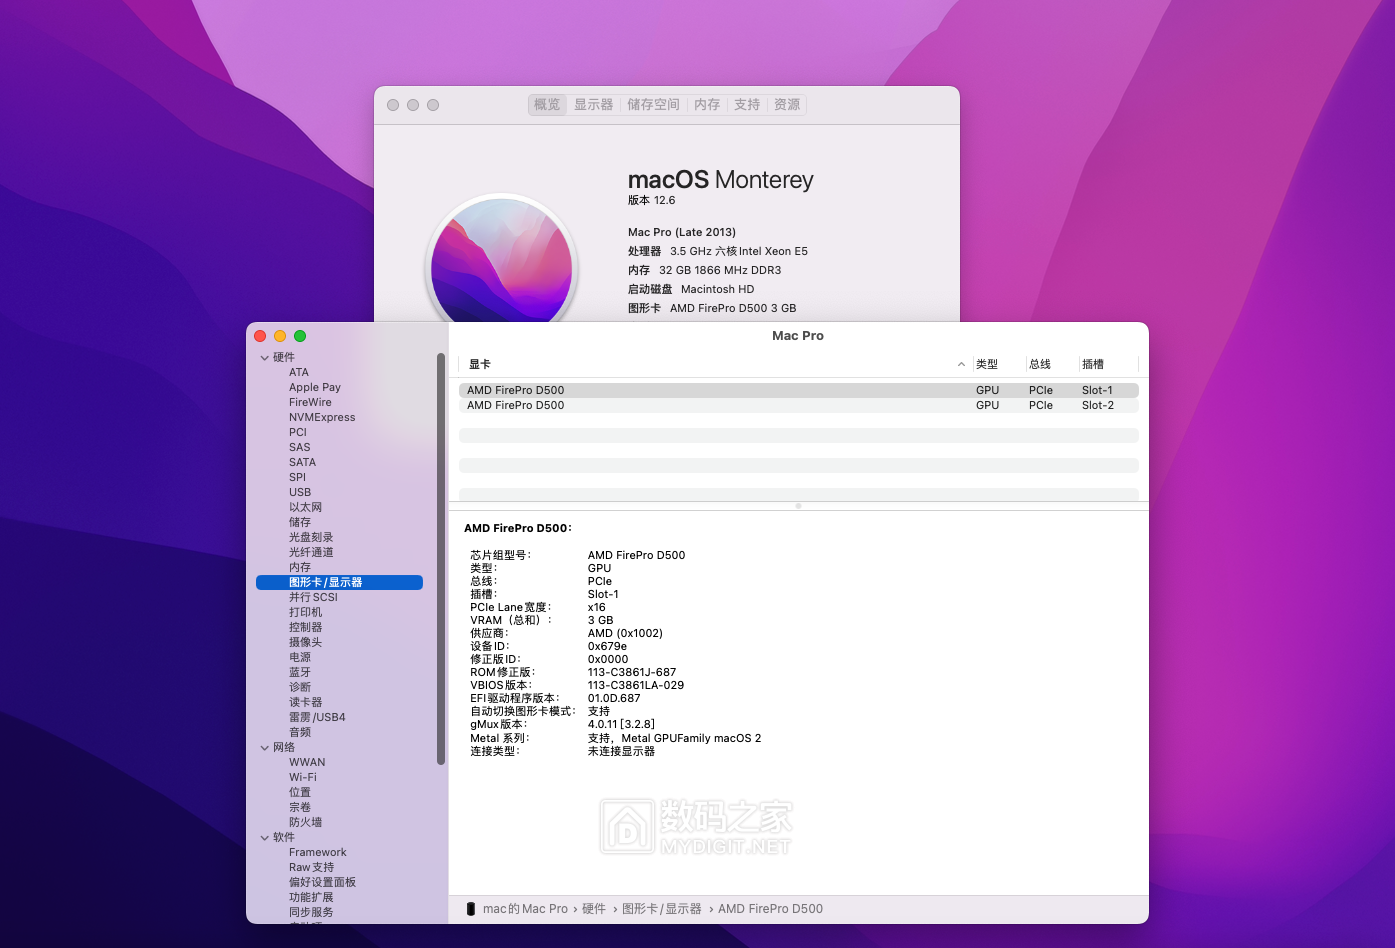Image resolution: width=1395 pixels, height=948 pixels.
Task: Collapse the 软件 section
Action: (x=264, y=837)
